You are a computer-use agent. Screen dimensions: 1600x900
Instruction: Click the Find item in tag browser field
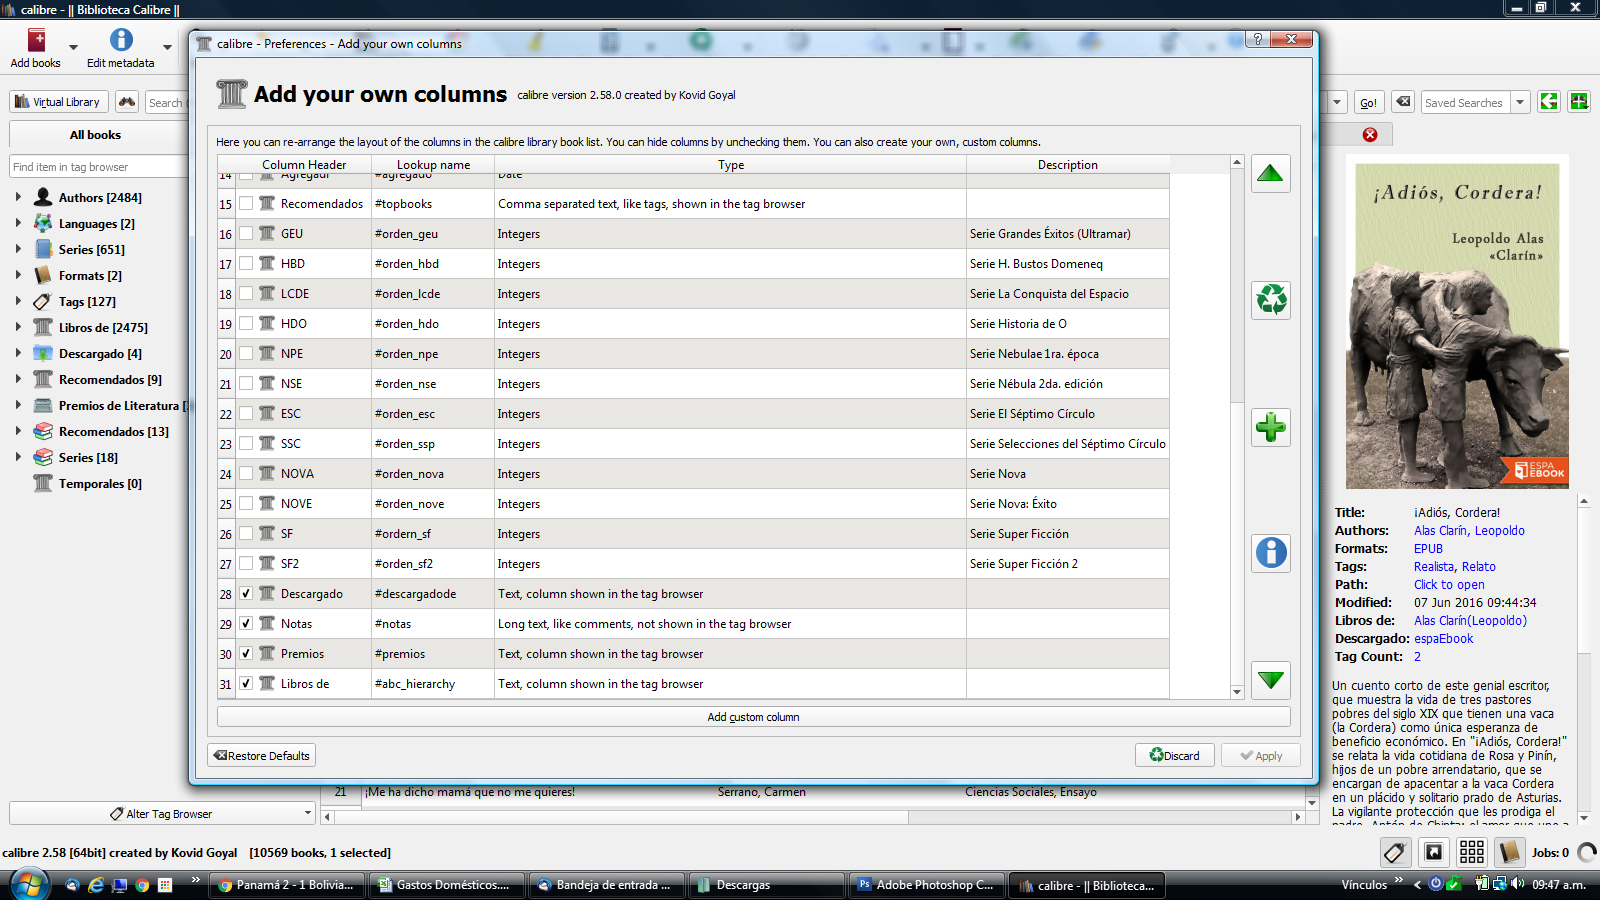99,167
